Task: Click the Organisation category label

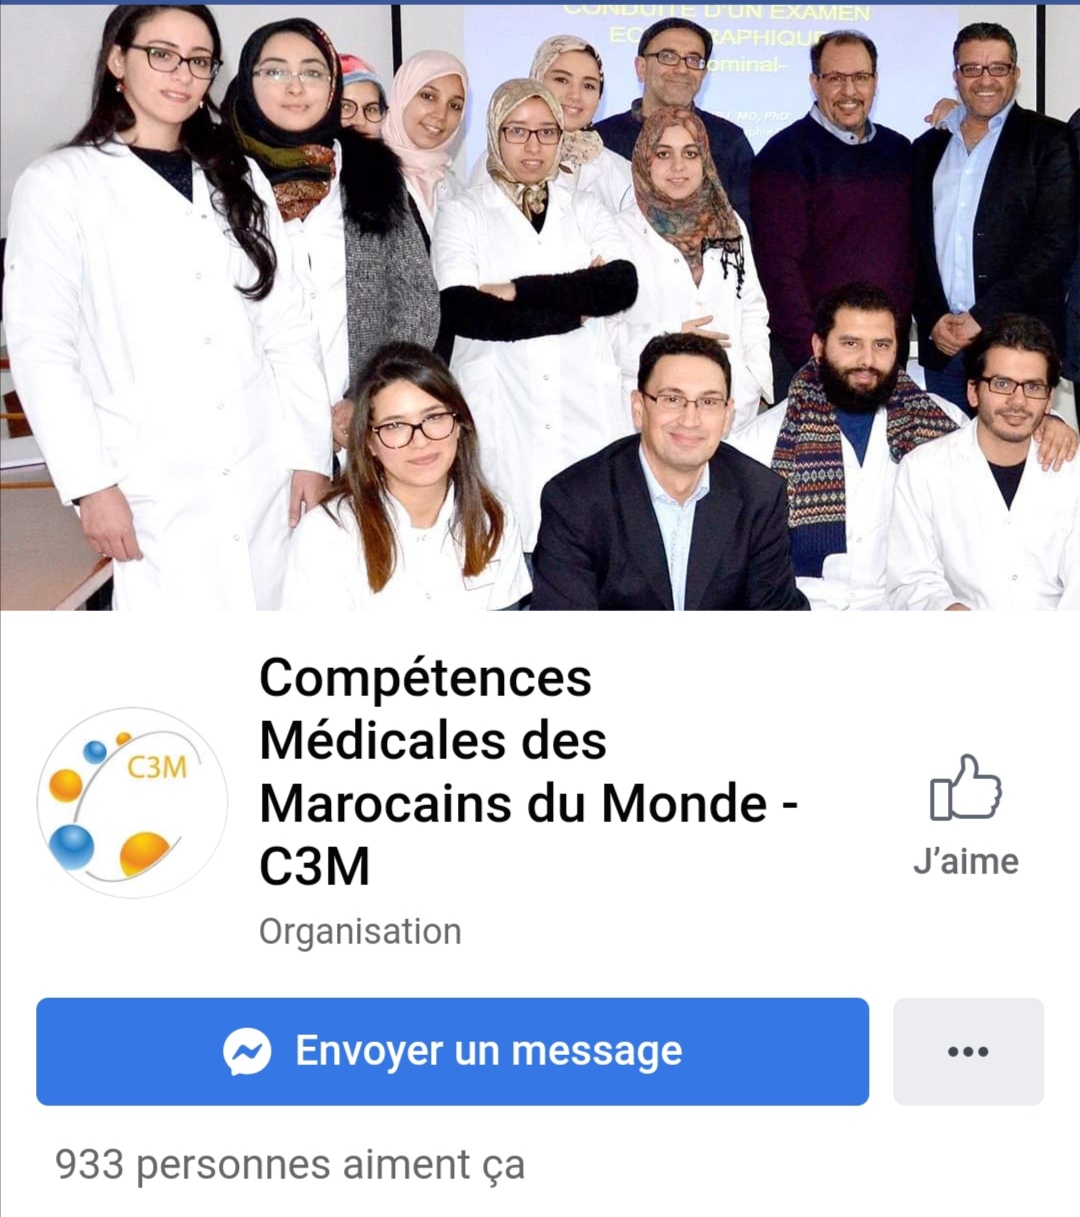Action: click(360, 931)
